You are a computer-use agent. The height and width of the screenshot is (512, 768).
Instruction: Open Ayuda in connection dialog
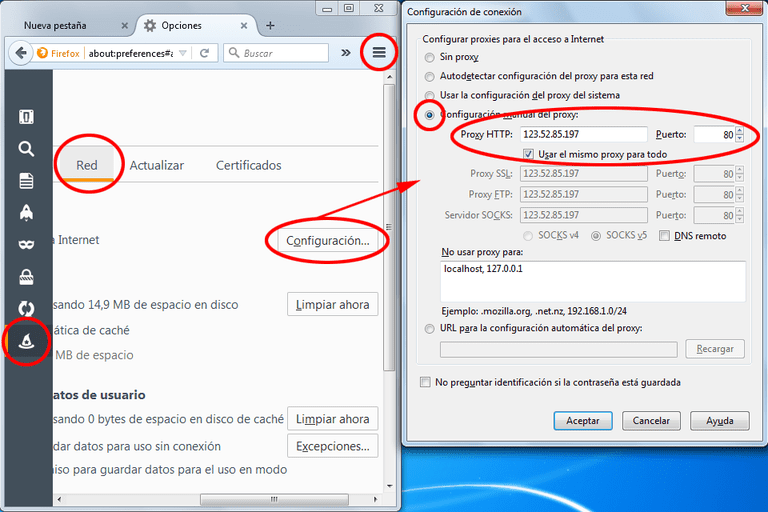(x=720, y=421)
